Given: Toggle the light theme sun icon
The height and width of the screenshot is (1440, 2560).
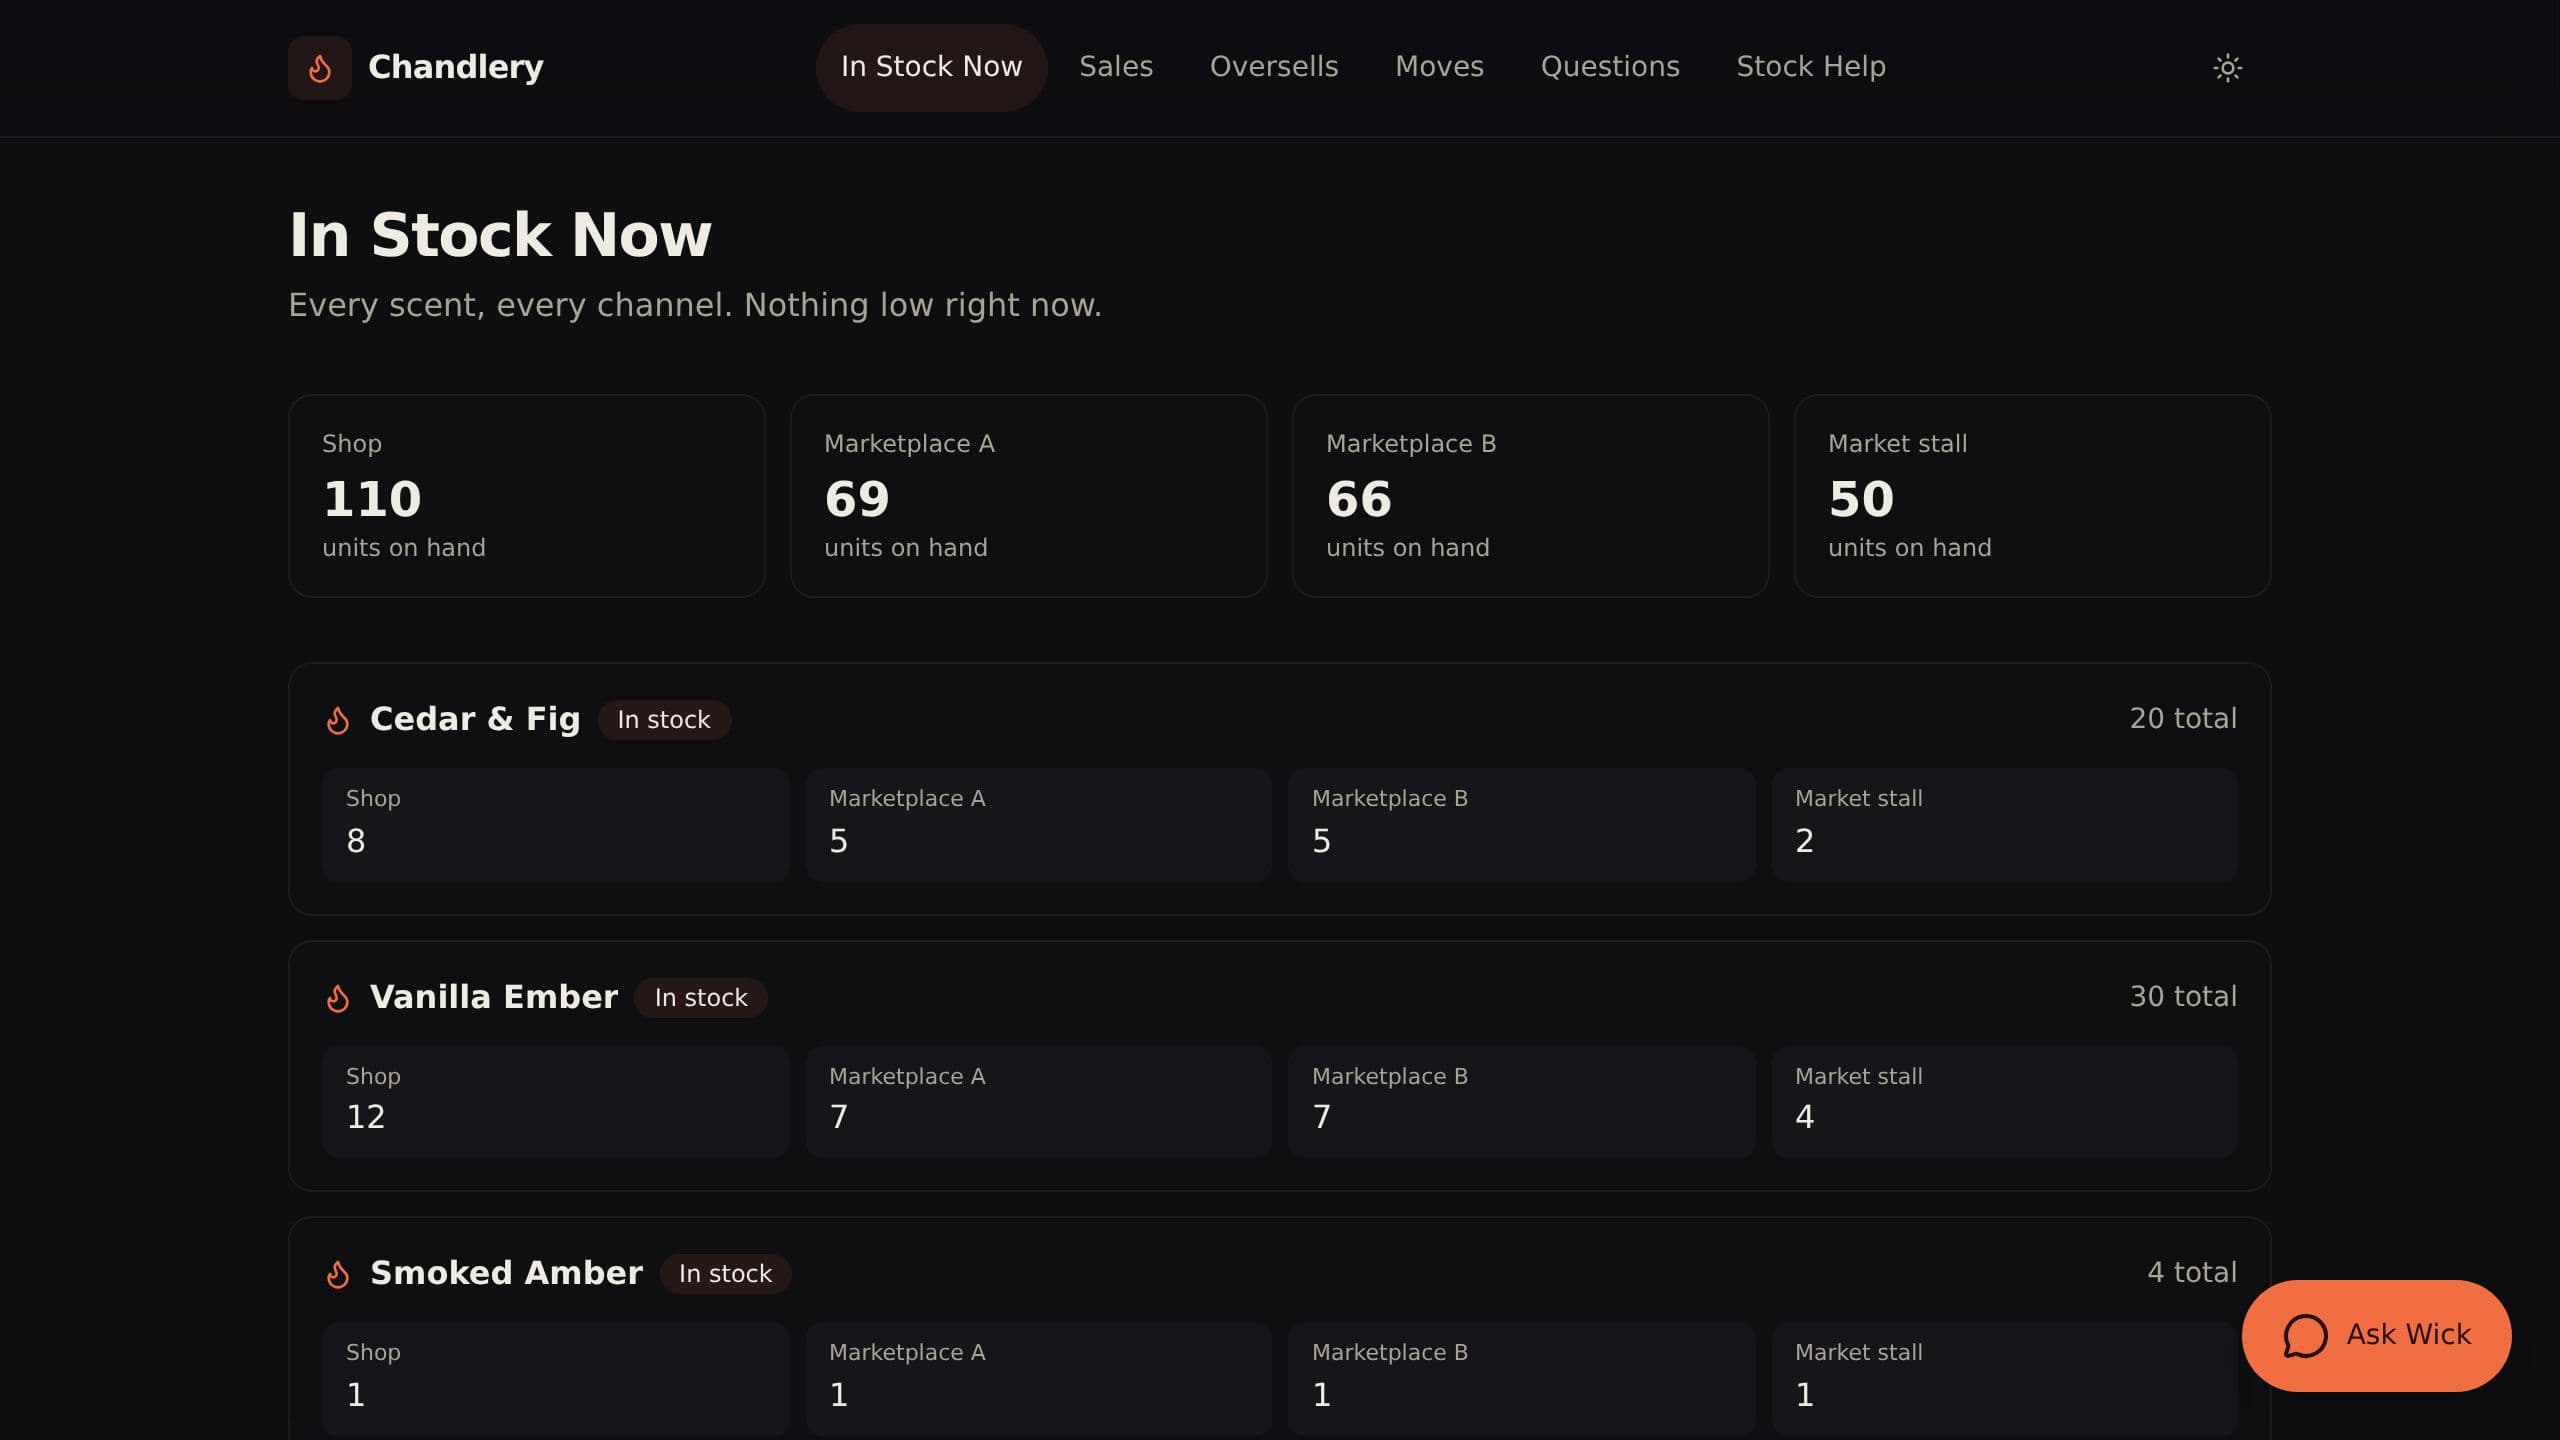Looking at the screenshot, I should 2227,68.
